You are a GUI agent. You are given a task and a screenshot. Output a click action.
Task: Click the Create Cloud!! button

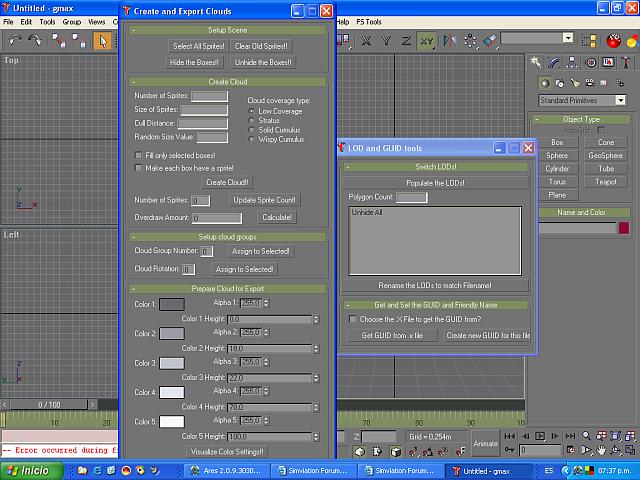[228, 182]
